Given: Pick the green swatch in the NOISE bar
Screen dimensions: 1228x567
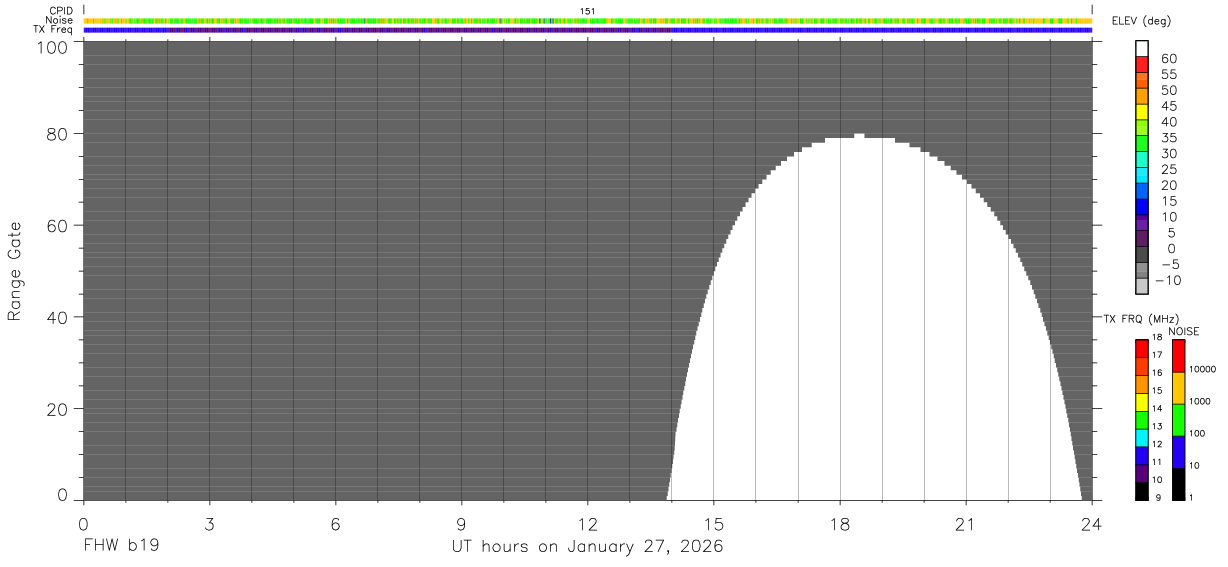Looking at the screenshot, I should coord(1179,420).
